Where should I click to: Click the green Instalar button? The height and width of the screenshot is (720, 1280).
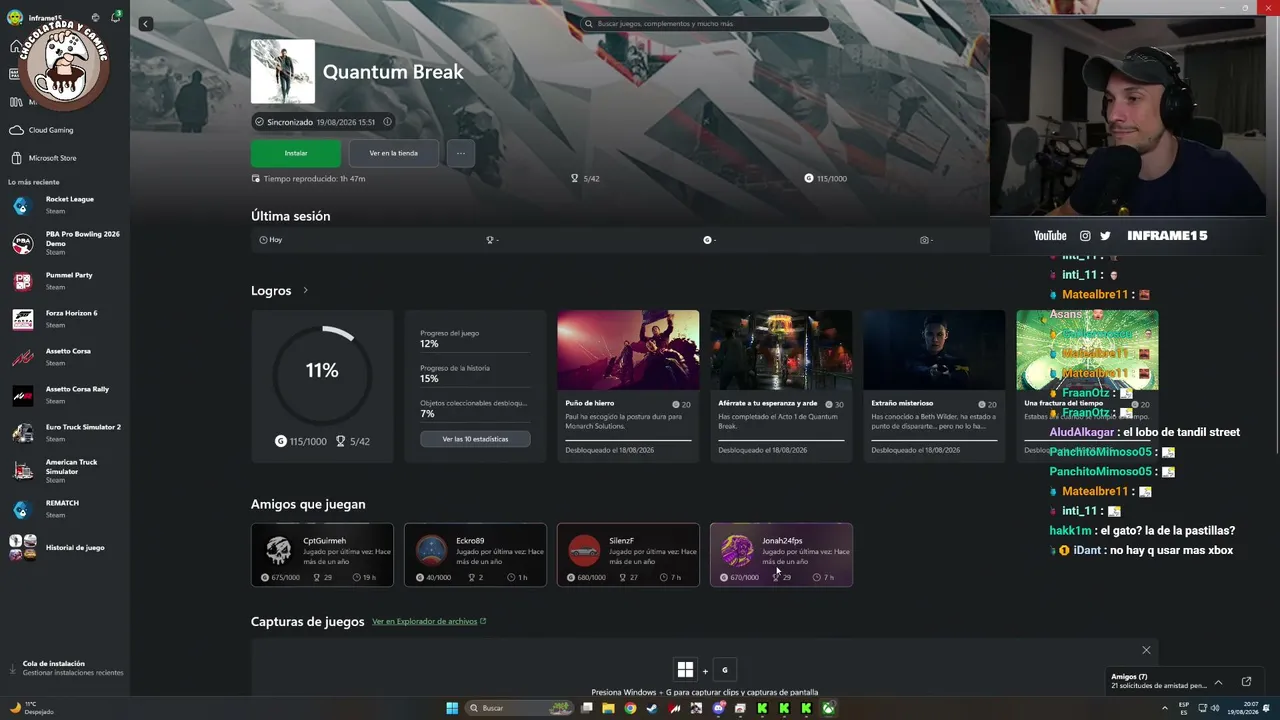(x=296, y=153)
